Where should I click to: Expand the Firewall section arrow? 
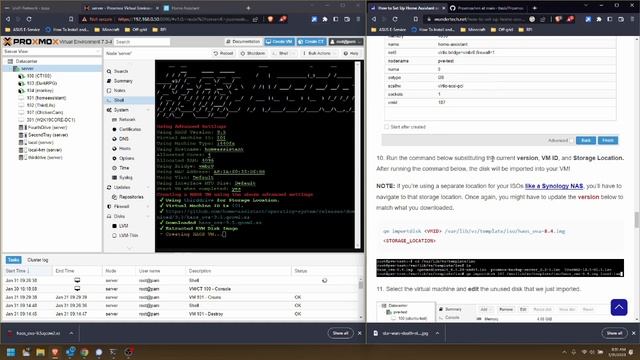(x=148, y=207)
